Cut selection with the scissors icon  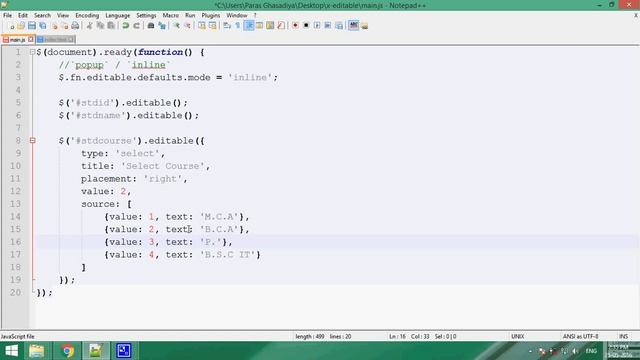[x=89, y=26]
